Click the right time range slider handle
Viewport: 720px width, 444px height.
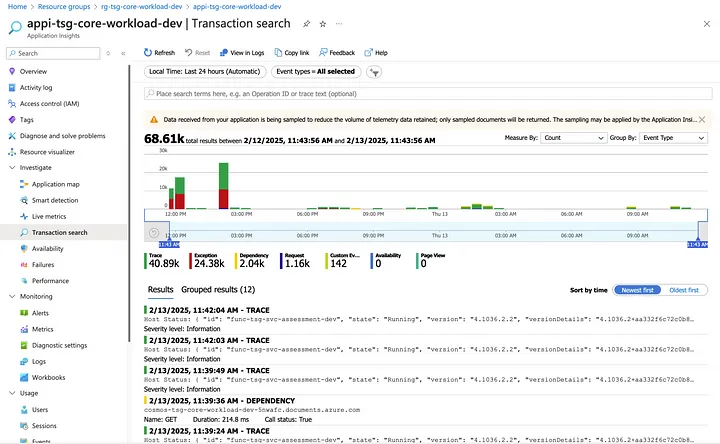pos(698,244)
